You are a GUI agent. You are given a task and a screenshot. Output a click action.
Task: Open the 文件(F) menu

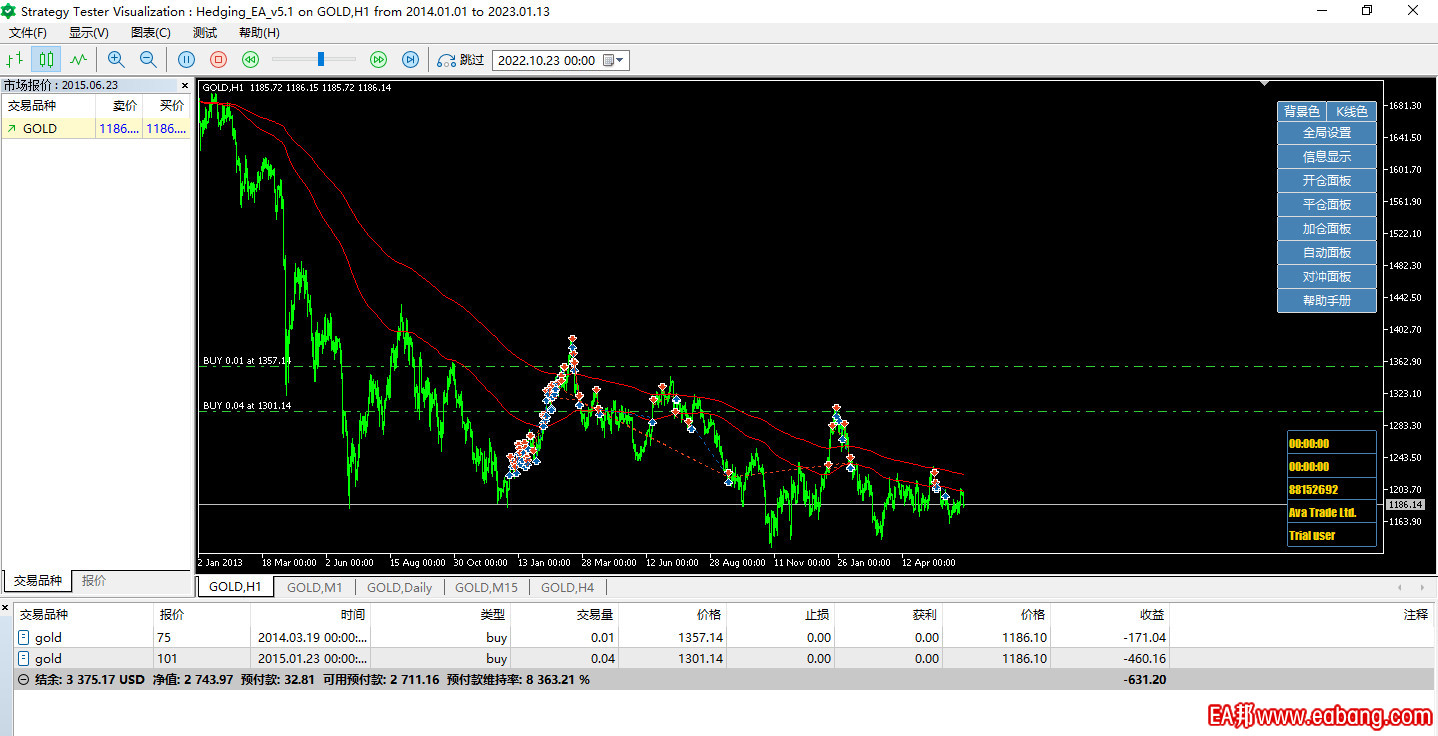(x=28, y=33)
